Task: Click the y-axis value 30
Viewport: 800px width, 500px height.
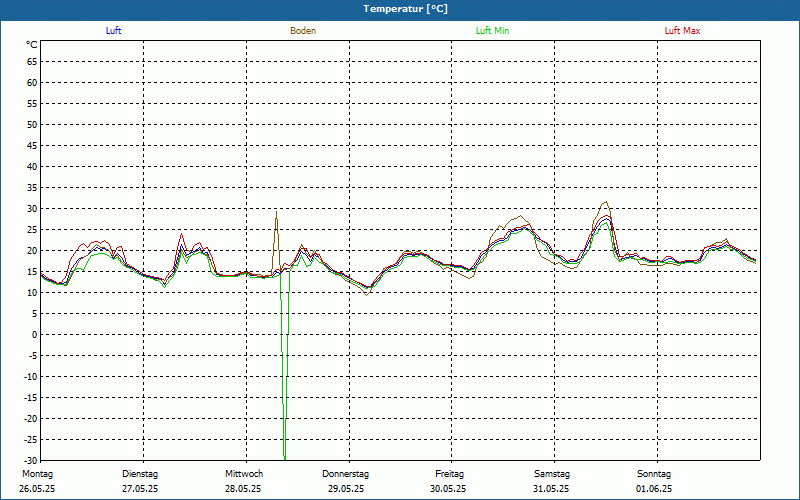Action: click(32, 209)
